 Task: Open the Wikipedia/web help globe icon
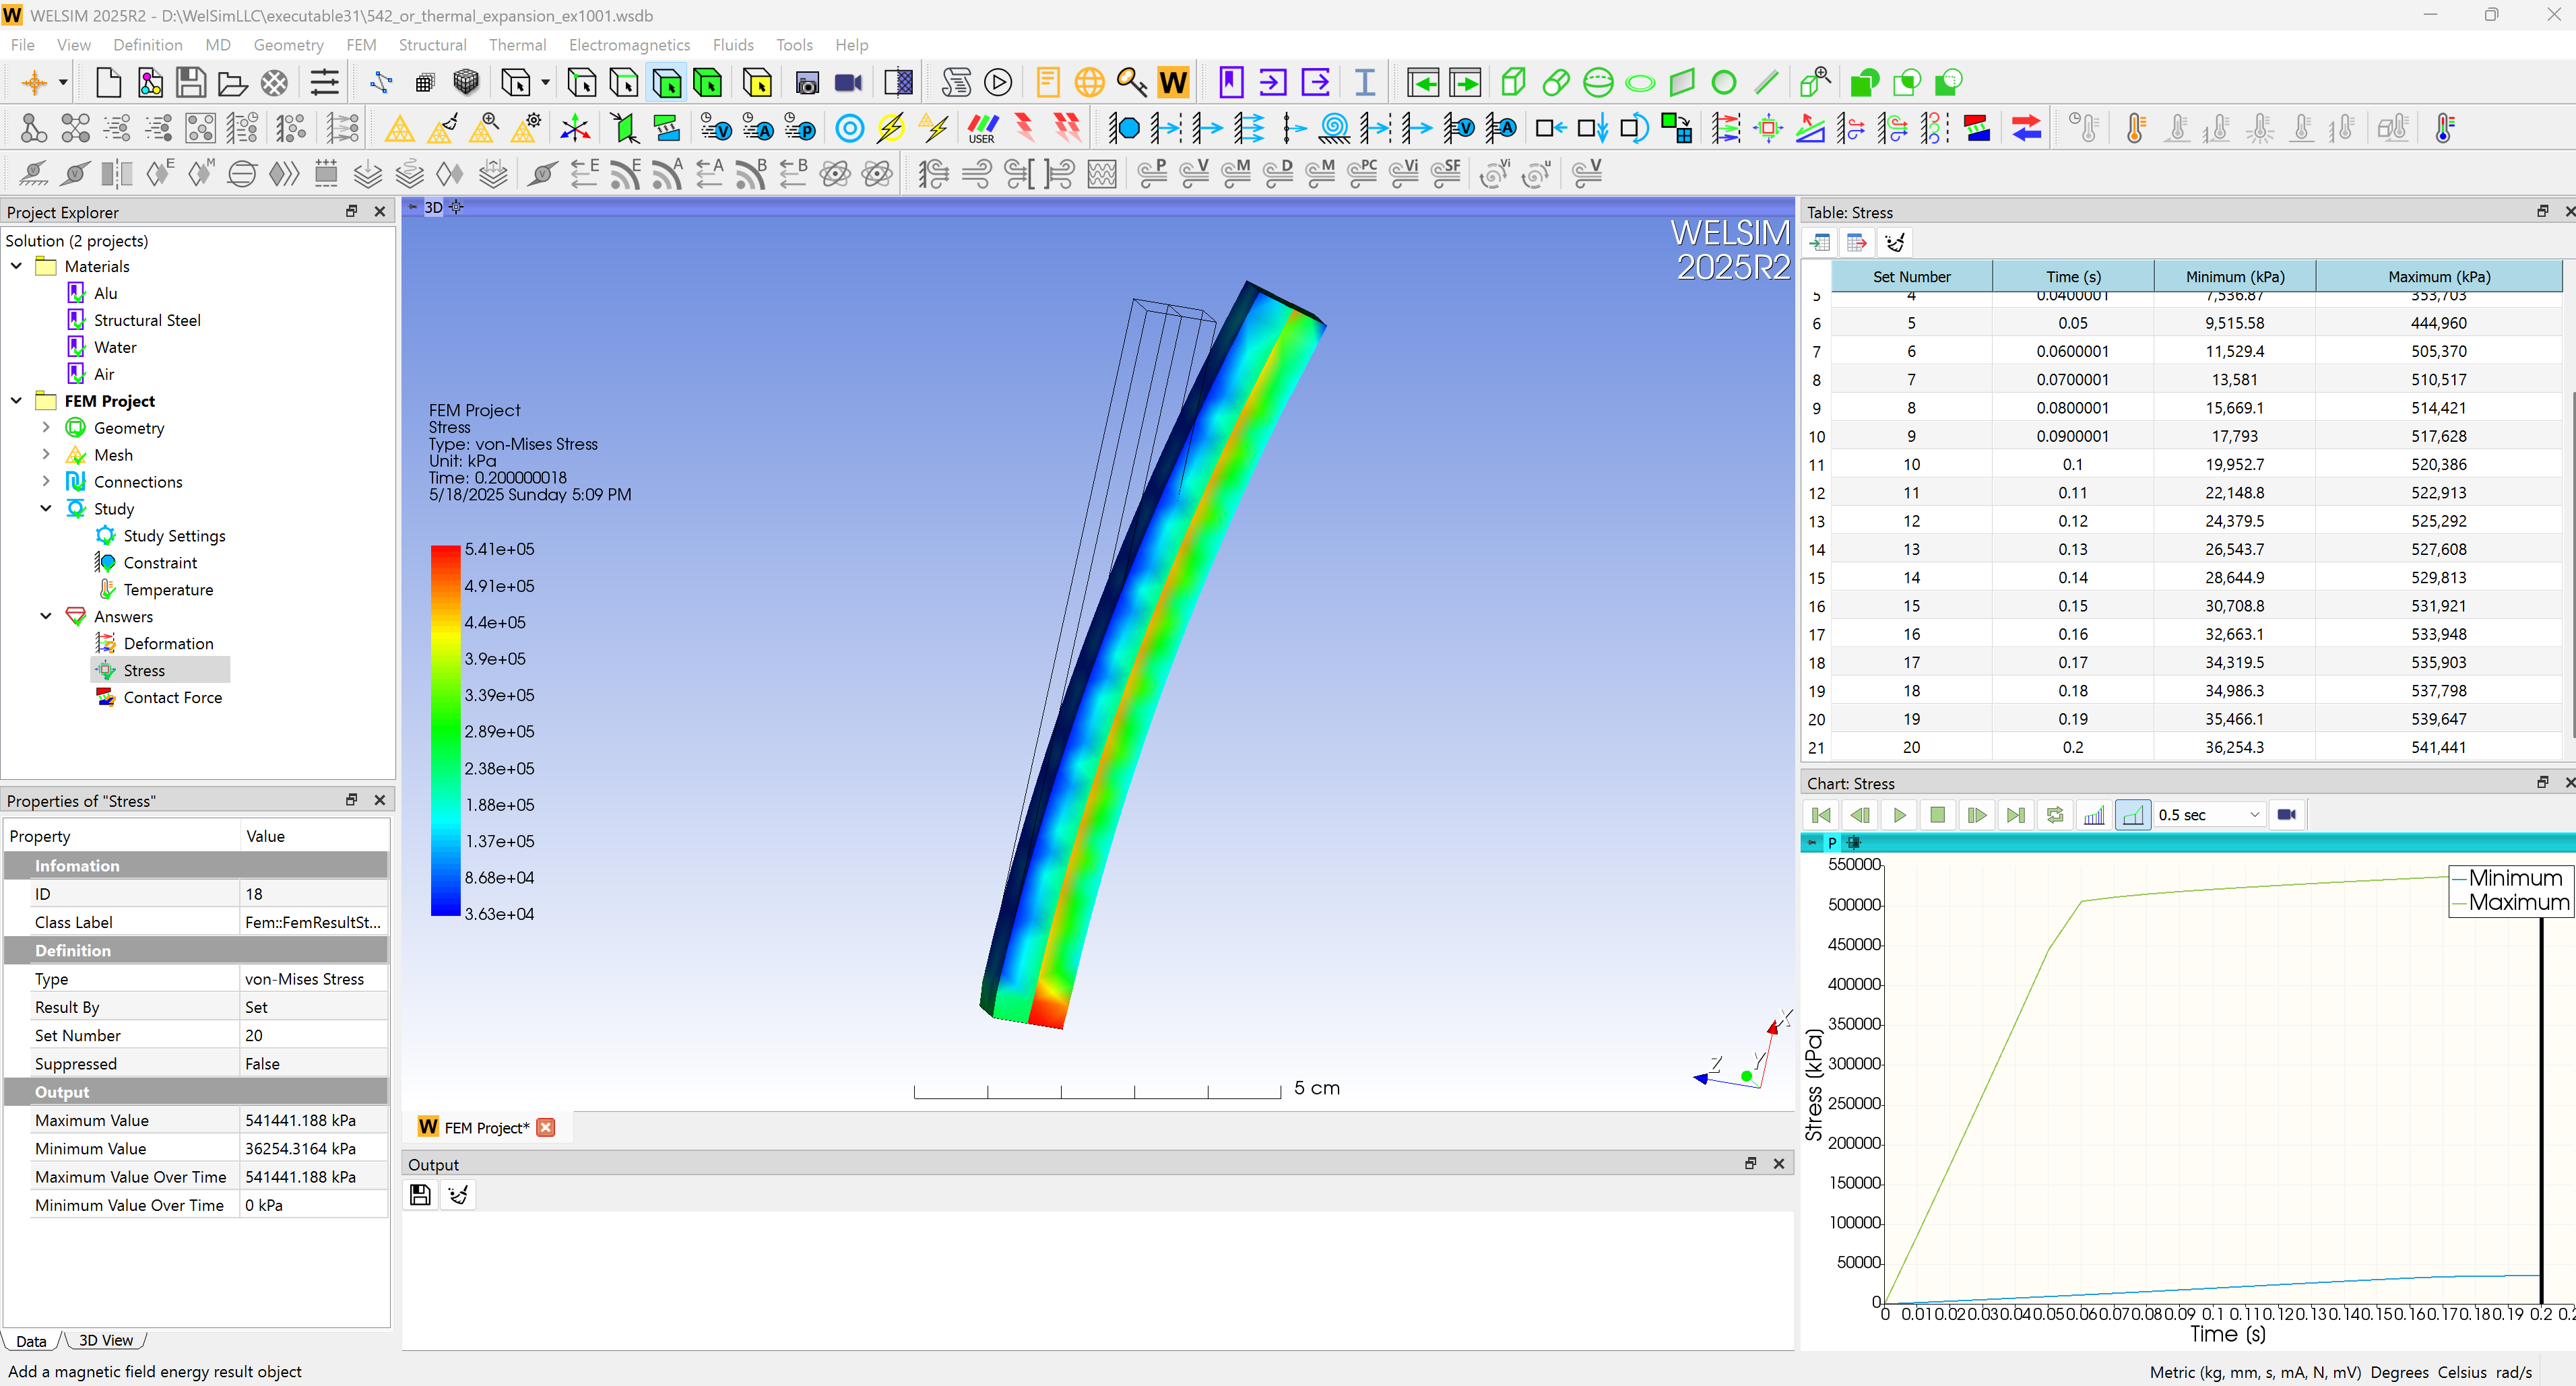(1089, 82)
